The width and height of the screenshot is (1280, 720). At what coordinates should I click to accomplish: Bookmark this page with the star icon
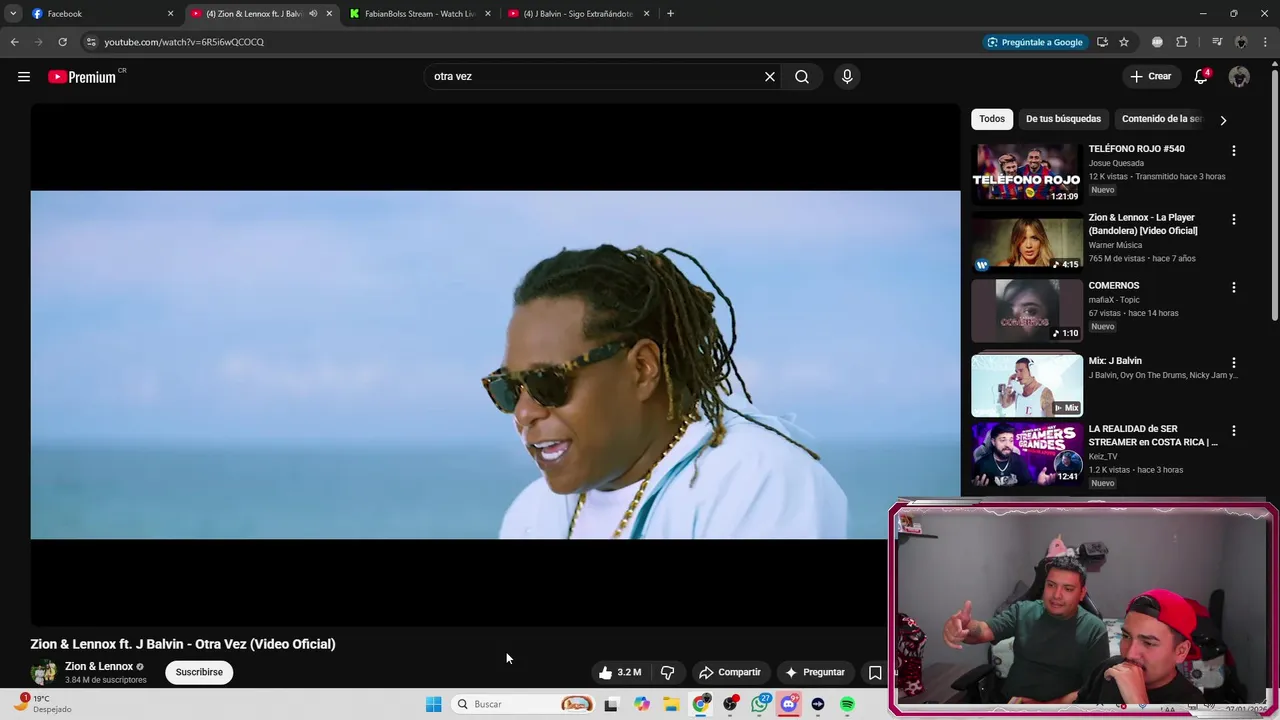click(1124, 42)
